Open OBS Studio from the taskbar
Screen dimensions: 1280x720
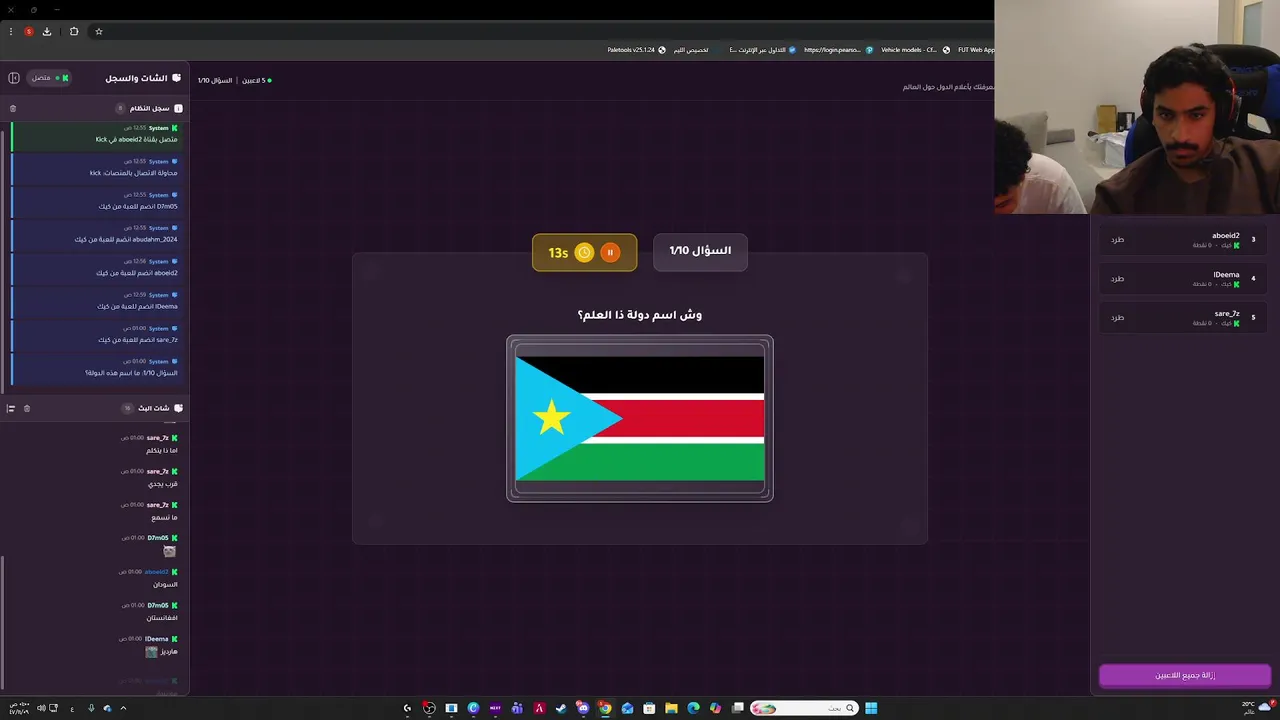429,708
